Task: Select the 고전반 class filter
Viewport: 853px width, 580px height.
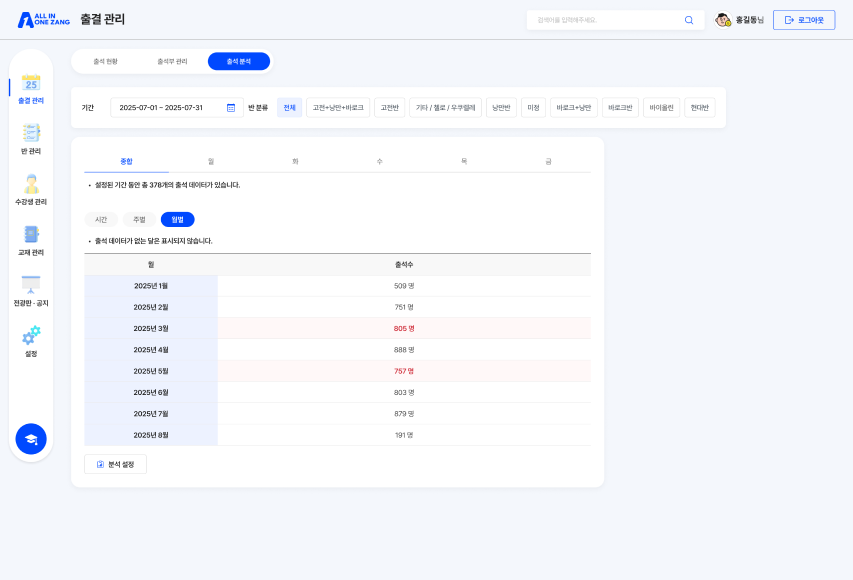Action: pos(390,108)
